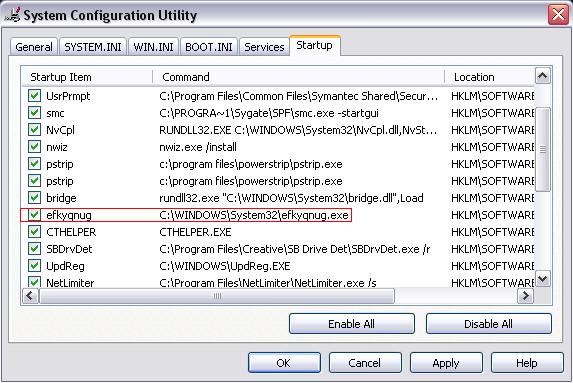Viewport: 573px width, 383px height.
Task: Select the UsrPrmpt row HKLM location text
Action: (x=493, y=96)
